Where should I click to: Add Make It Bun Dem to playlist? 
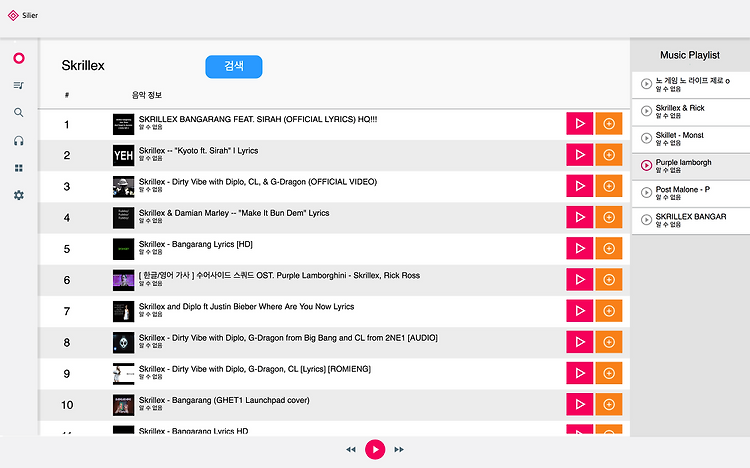[609, 217]
